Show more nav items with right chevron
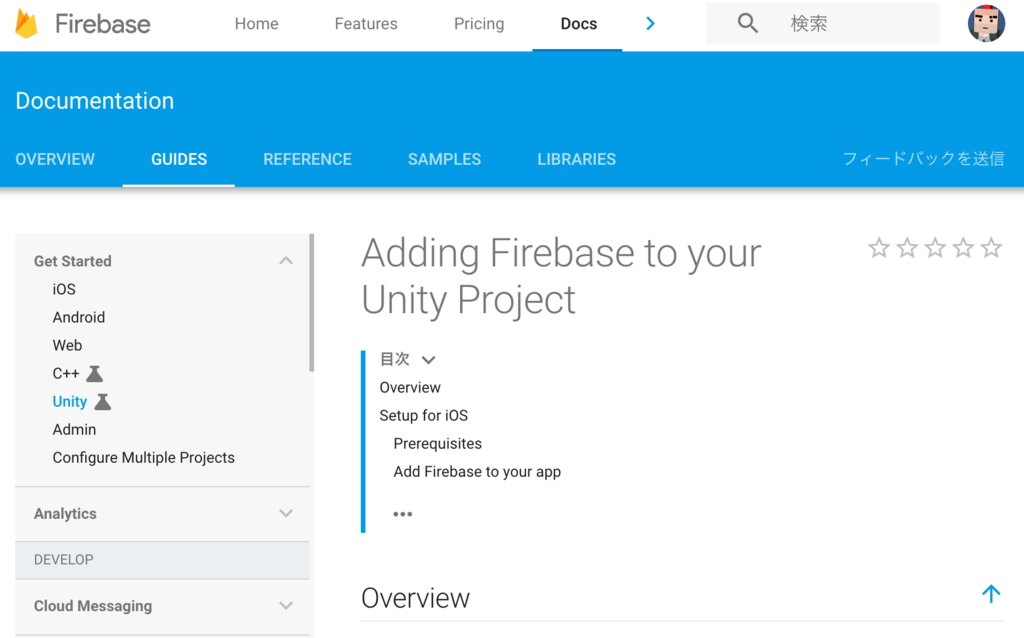1024x638 pixels. coord(650,24)
